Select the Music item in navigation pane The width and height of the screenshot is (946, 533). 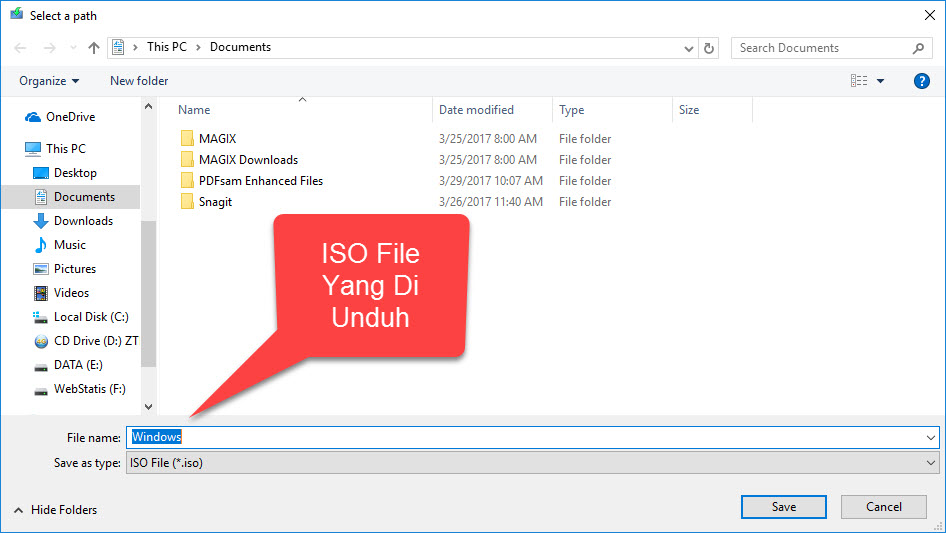tap(69, 245)
